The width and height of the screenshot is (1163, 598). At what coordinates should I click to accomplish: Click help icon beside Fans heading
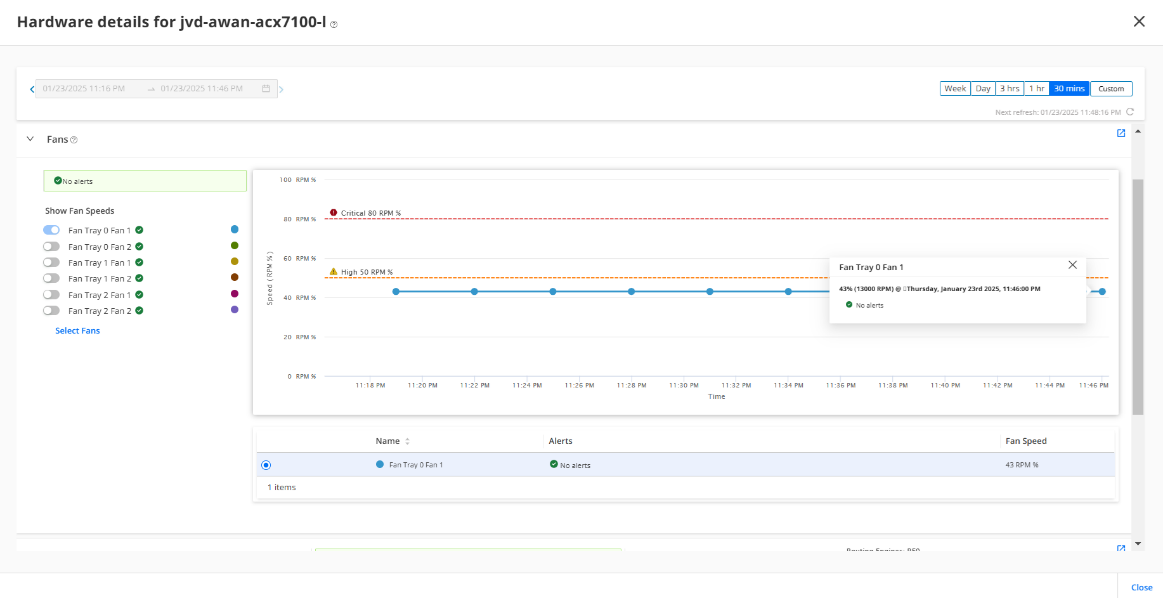click(74, 140)
